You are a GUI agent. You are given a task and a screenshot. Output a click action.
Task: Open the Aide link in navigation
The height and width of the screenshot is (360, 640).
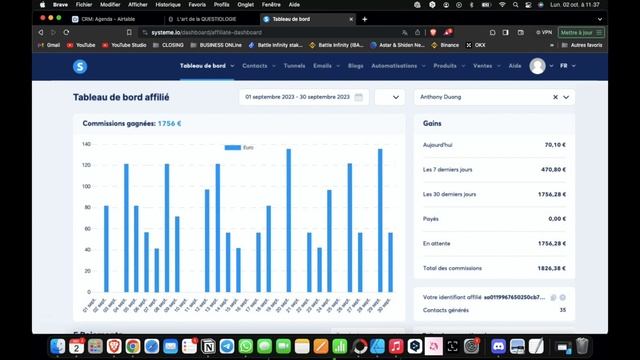[x=515, y=66]
